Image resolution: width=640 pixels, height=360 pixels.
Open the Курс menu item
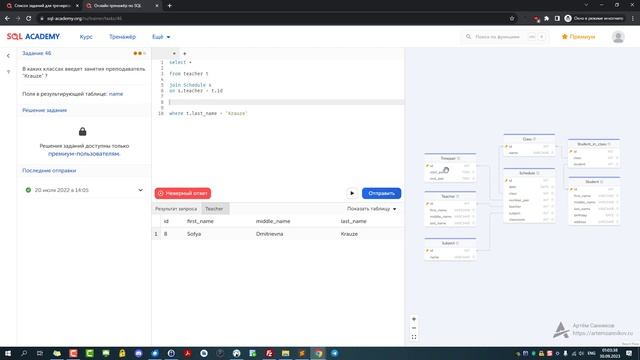pyautogui.click(x=86, y=37)
